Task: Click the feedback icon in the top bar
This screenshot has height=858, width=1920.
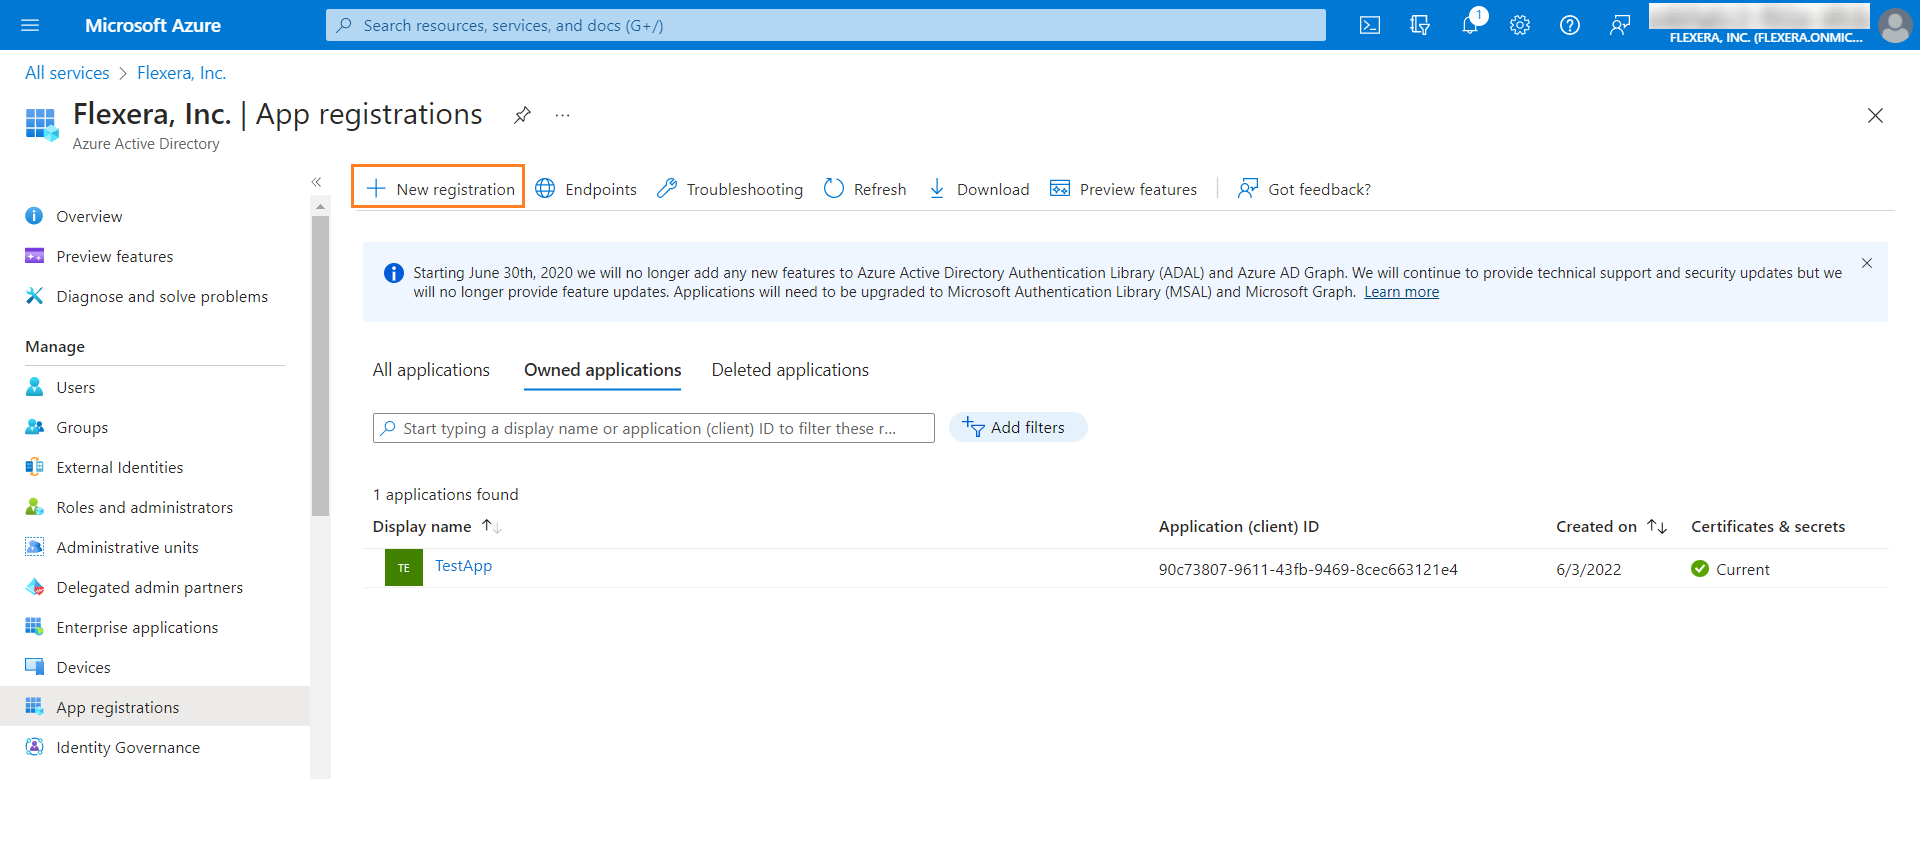Action: click(x=1620, y=25)
